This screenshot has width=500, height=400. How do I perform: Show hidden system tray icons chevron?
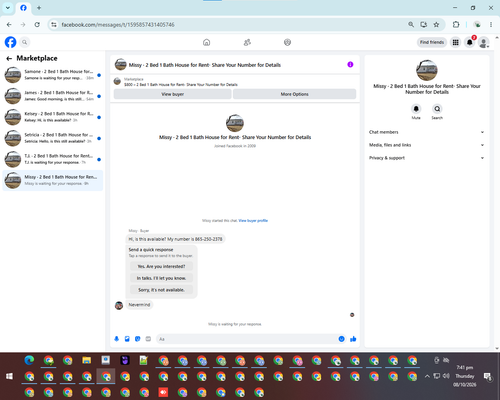tap(427, 376)
